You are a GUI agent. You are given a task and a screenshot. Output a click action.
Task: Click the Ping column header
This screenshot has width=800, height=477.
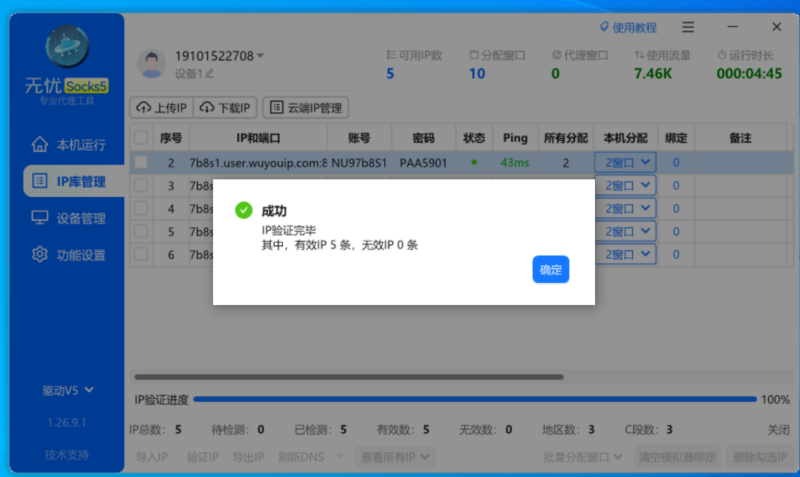pyautogui.click(x=515, y=138)
